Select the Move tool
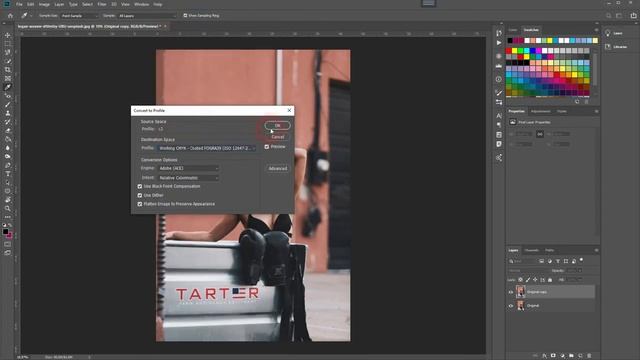 pos(7,35)
